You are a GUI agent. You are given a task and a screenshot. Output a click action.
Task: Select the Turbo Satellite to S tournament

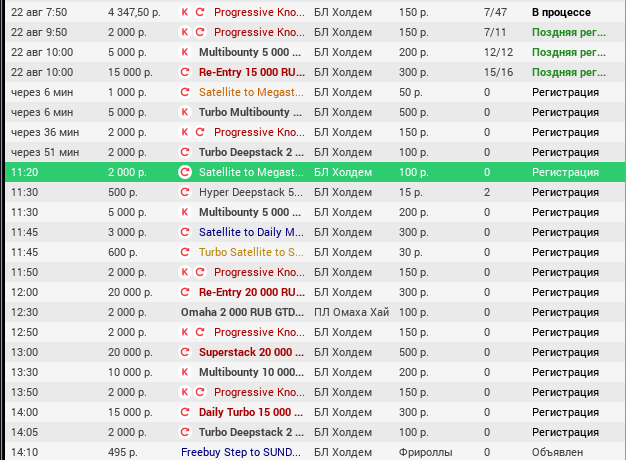click(x=251, y=252)
